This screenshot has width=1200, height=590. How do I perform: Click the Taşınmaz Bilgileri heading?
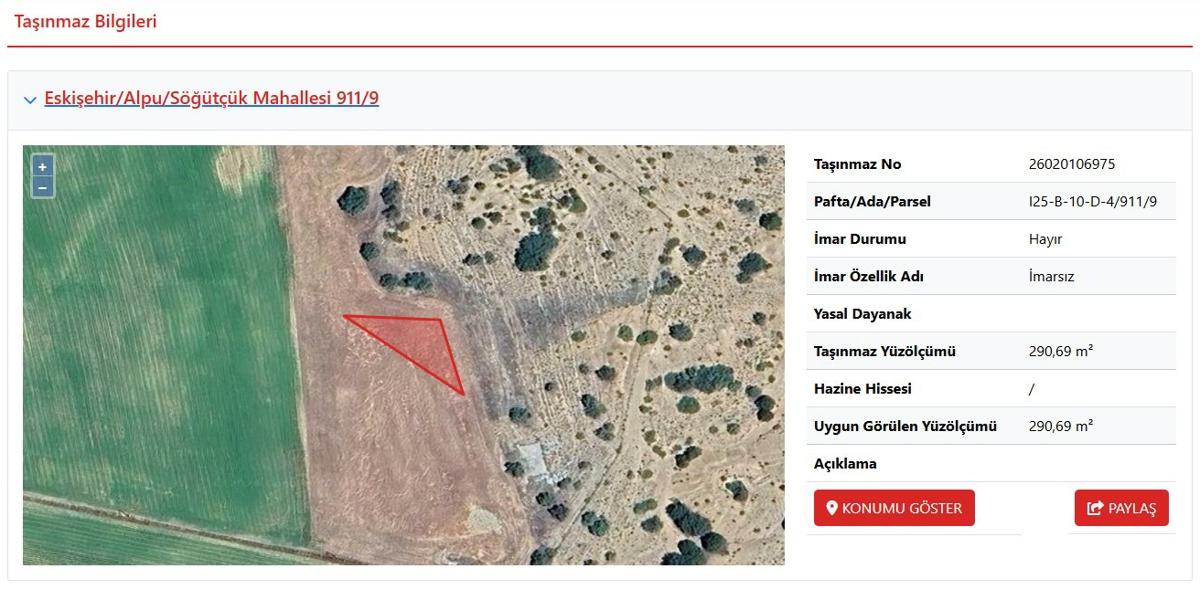click(x=85, y=21)
